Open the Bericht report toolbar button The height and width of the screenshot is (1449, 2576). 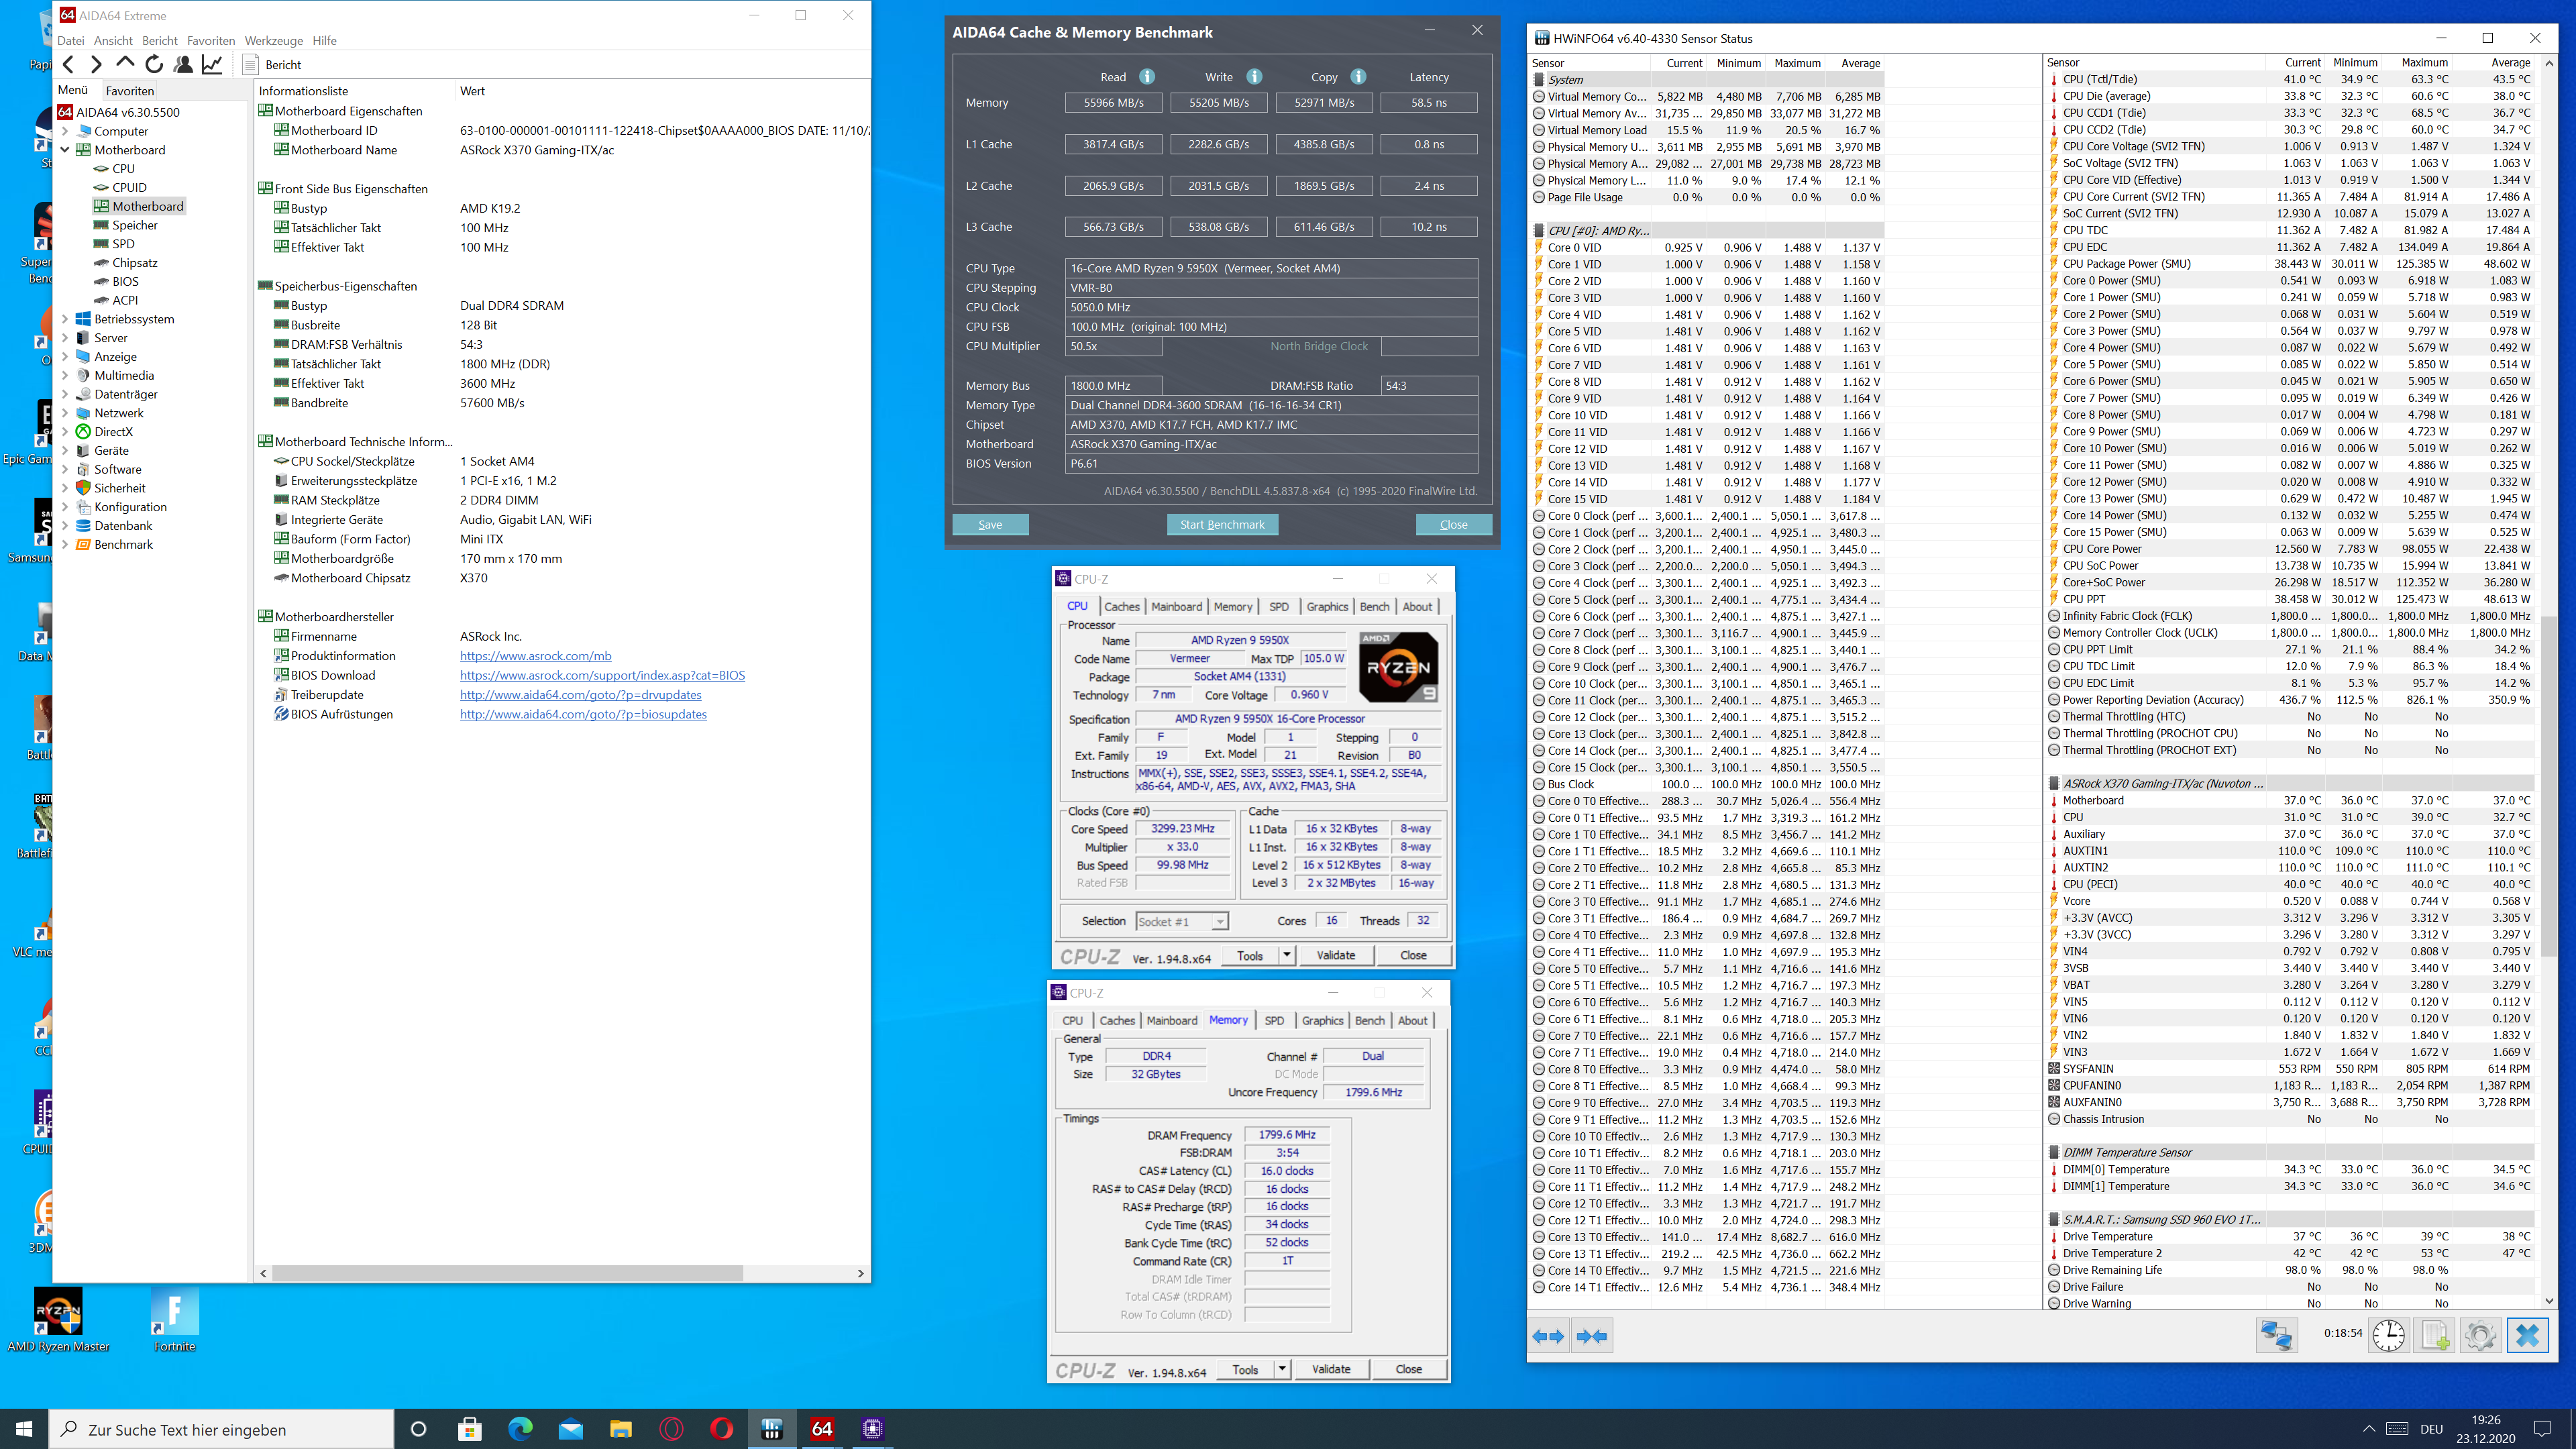(x=272, y=65)
